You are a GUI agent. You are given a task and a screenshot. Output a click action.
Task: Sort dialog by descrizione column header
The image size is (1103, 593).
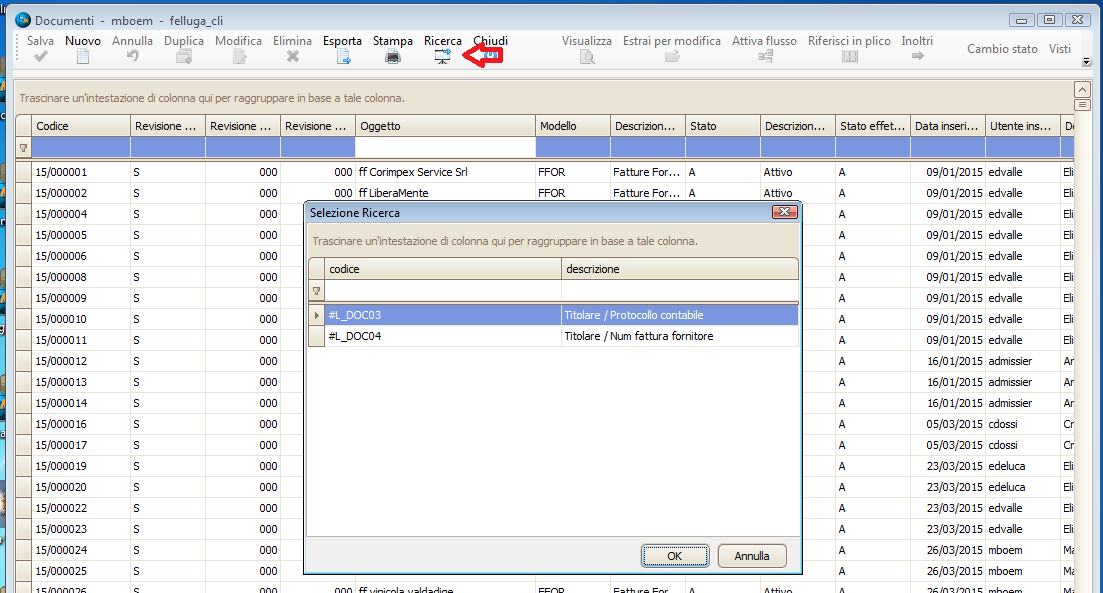[x=680, y=269]
